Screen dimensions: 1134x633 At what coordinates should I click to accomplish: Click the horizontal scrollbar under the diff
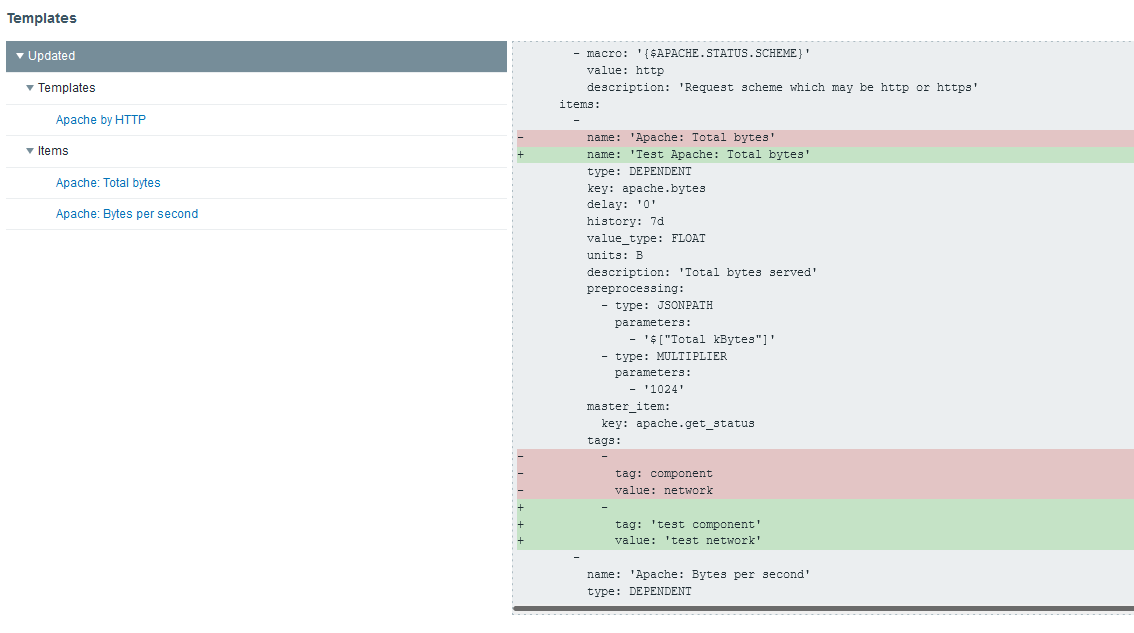(823, 609)
